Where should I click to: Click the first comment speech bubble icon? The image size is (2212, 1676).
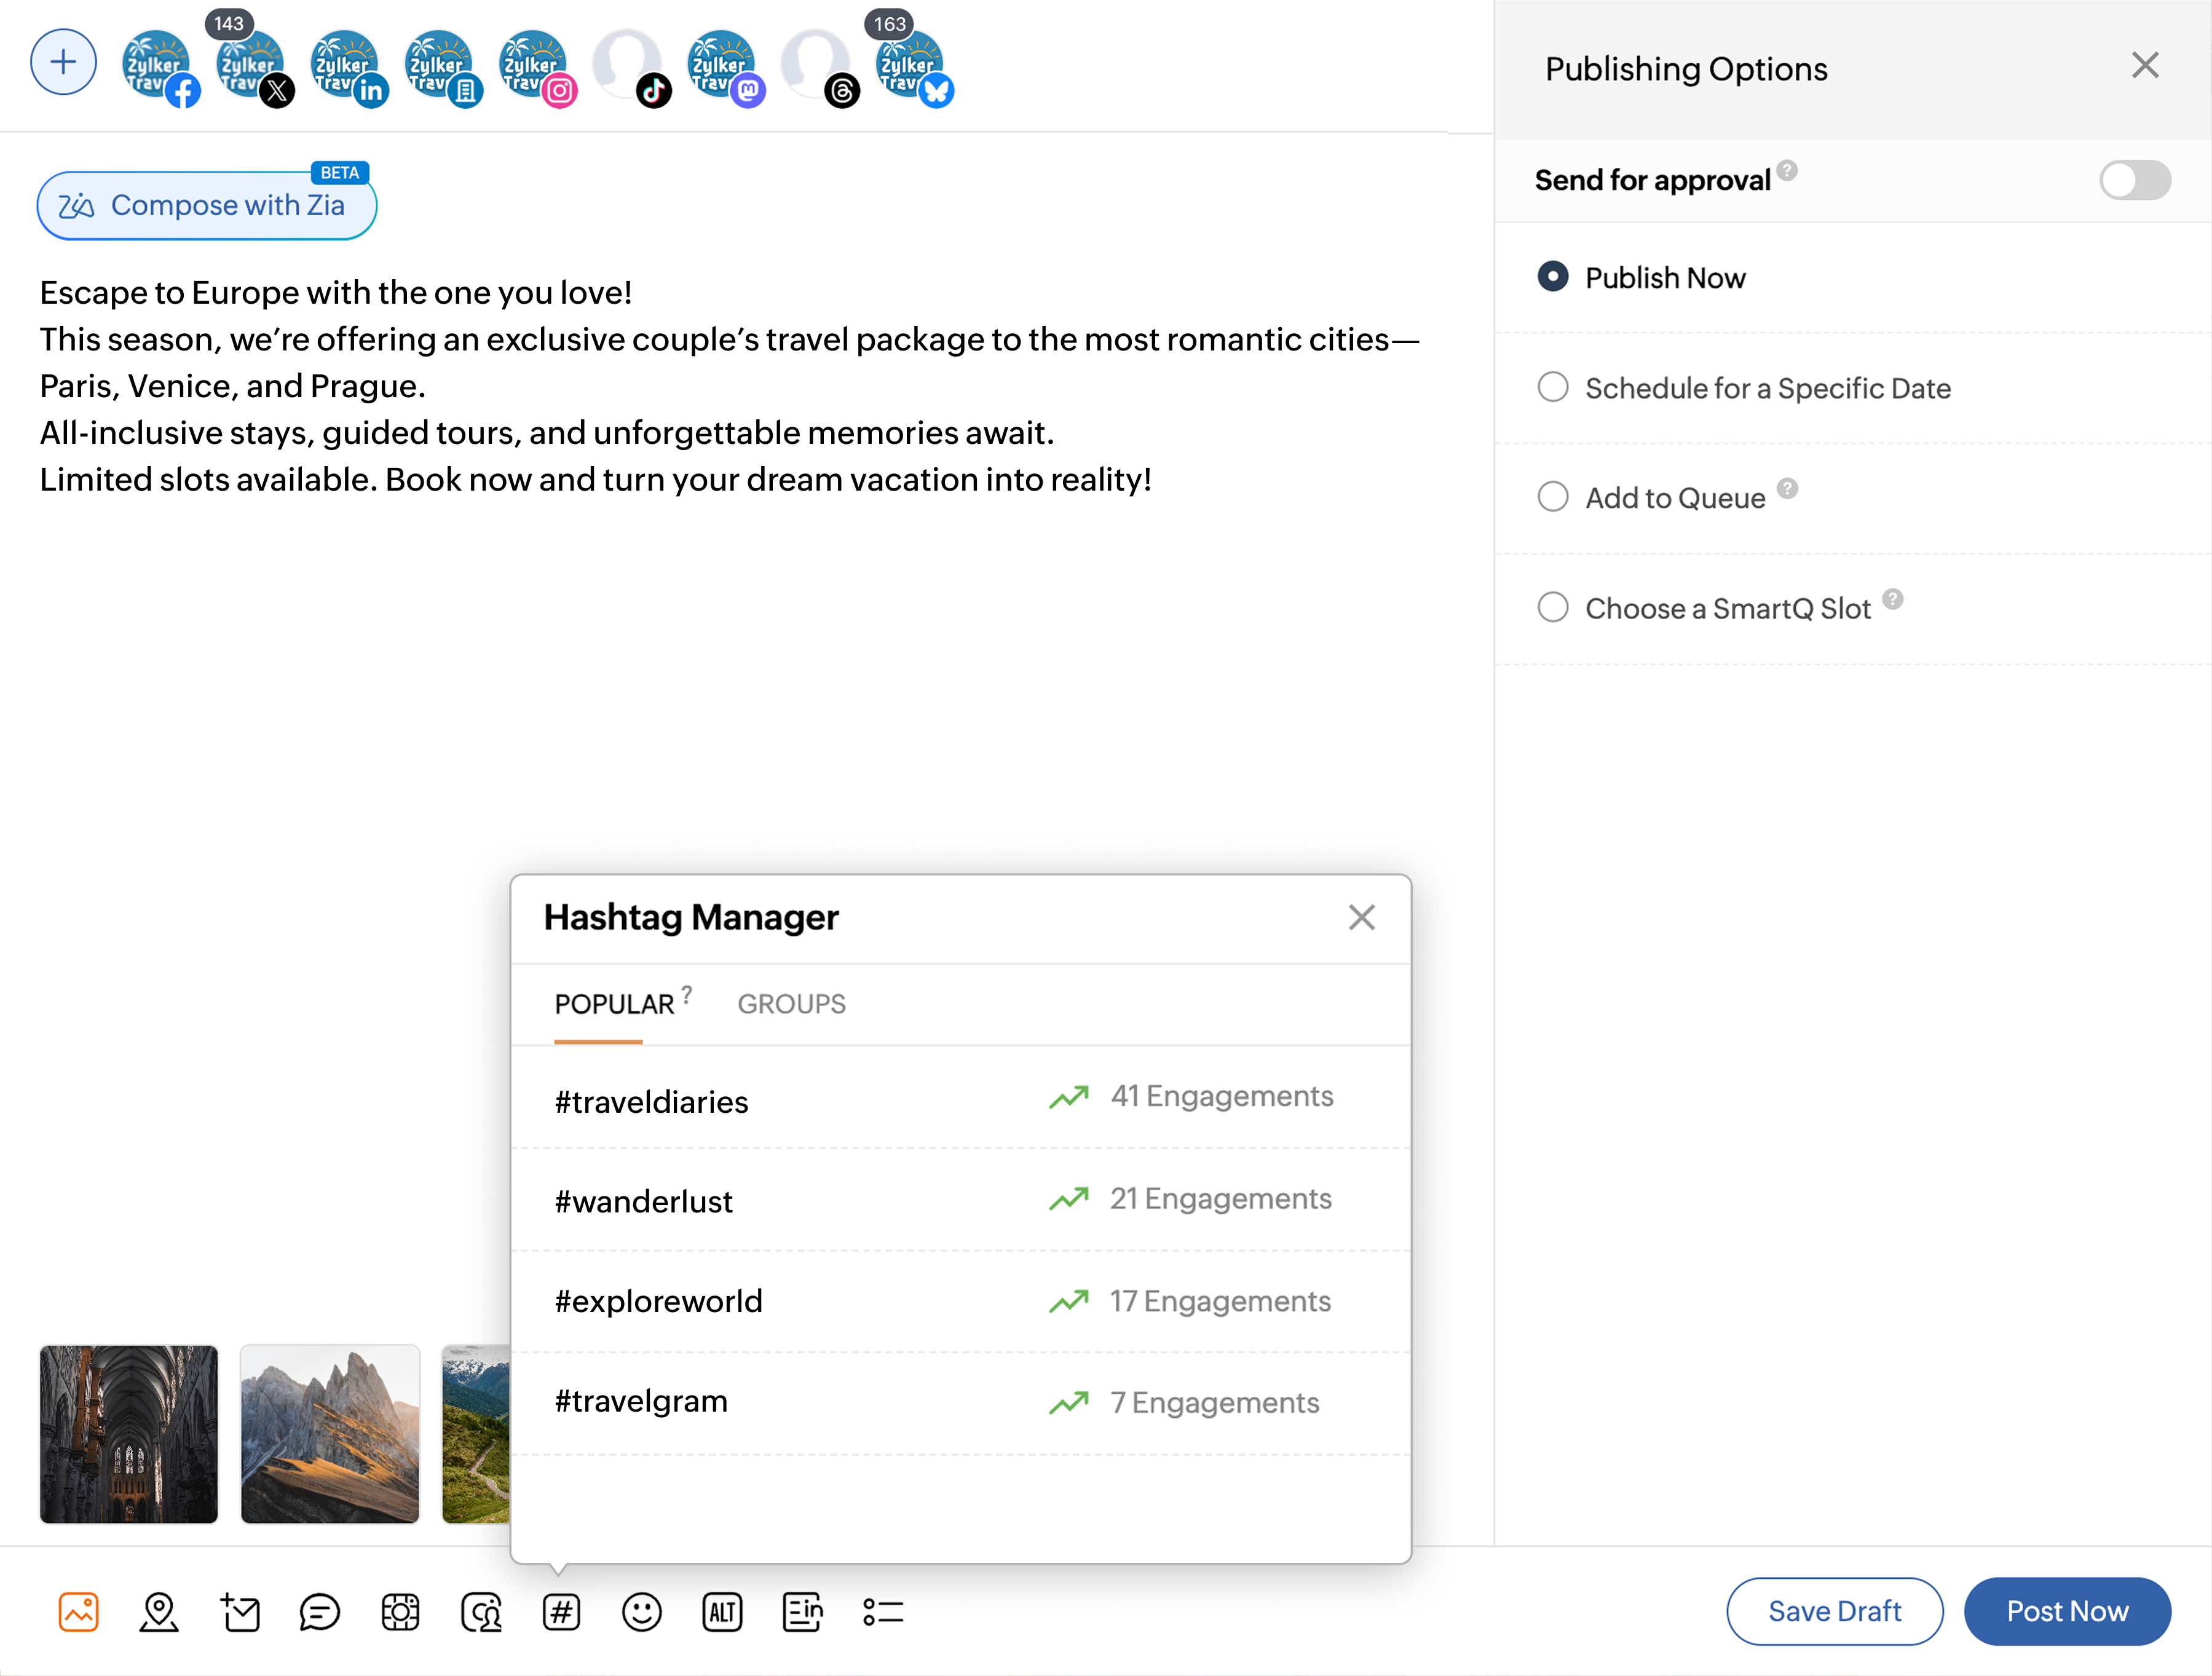[320, 1612]
